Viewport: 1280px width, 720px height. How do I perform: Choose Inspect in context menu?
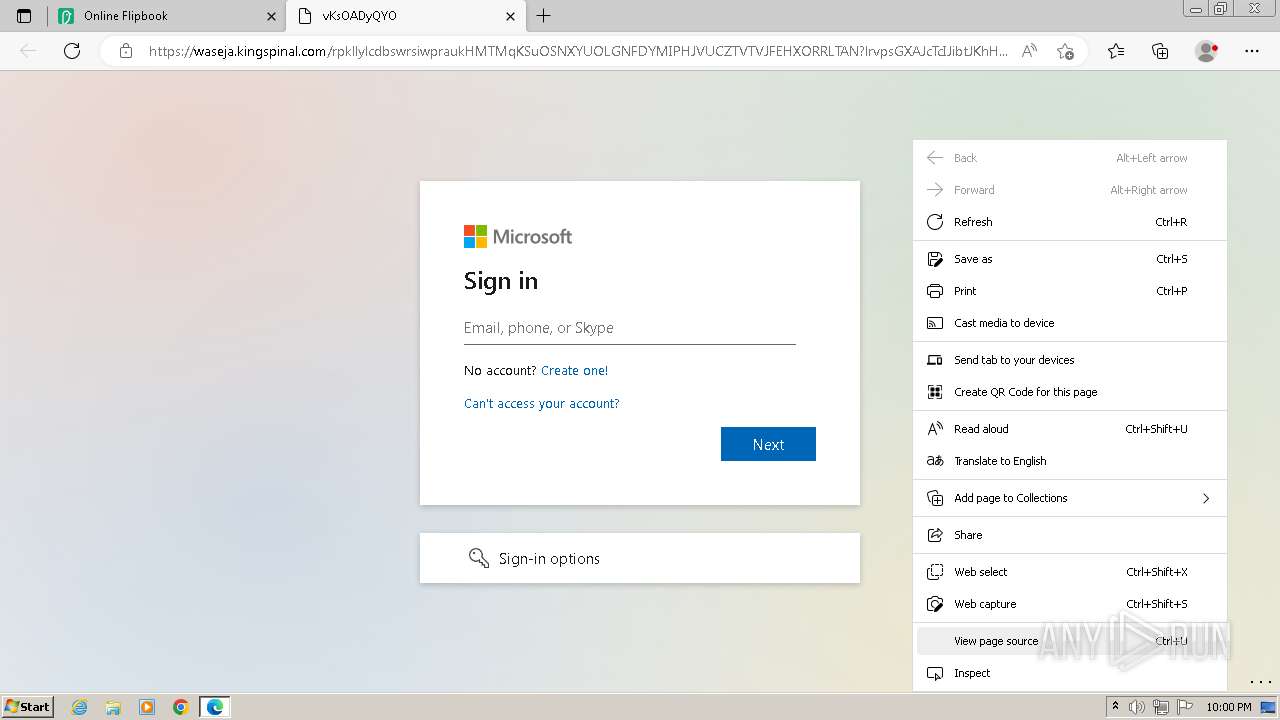pos(1070,673)
